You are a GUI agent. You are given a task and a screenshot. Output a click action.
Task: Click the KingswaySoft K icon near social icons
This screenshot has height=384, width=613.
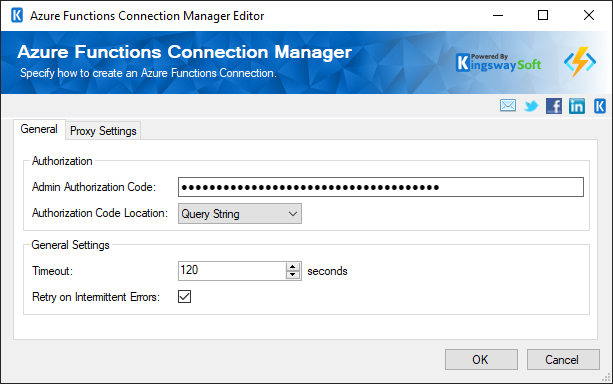pyautogui.click(x=600, y=106)
